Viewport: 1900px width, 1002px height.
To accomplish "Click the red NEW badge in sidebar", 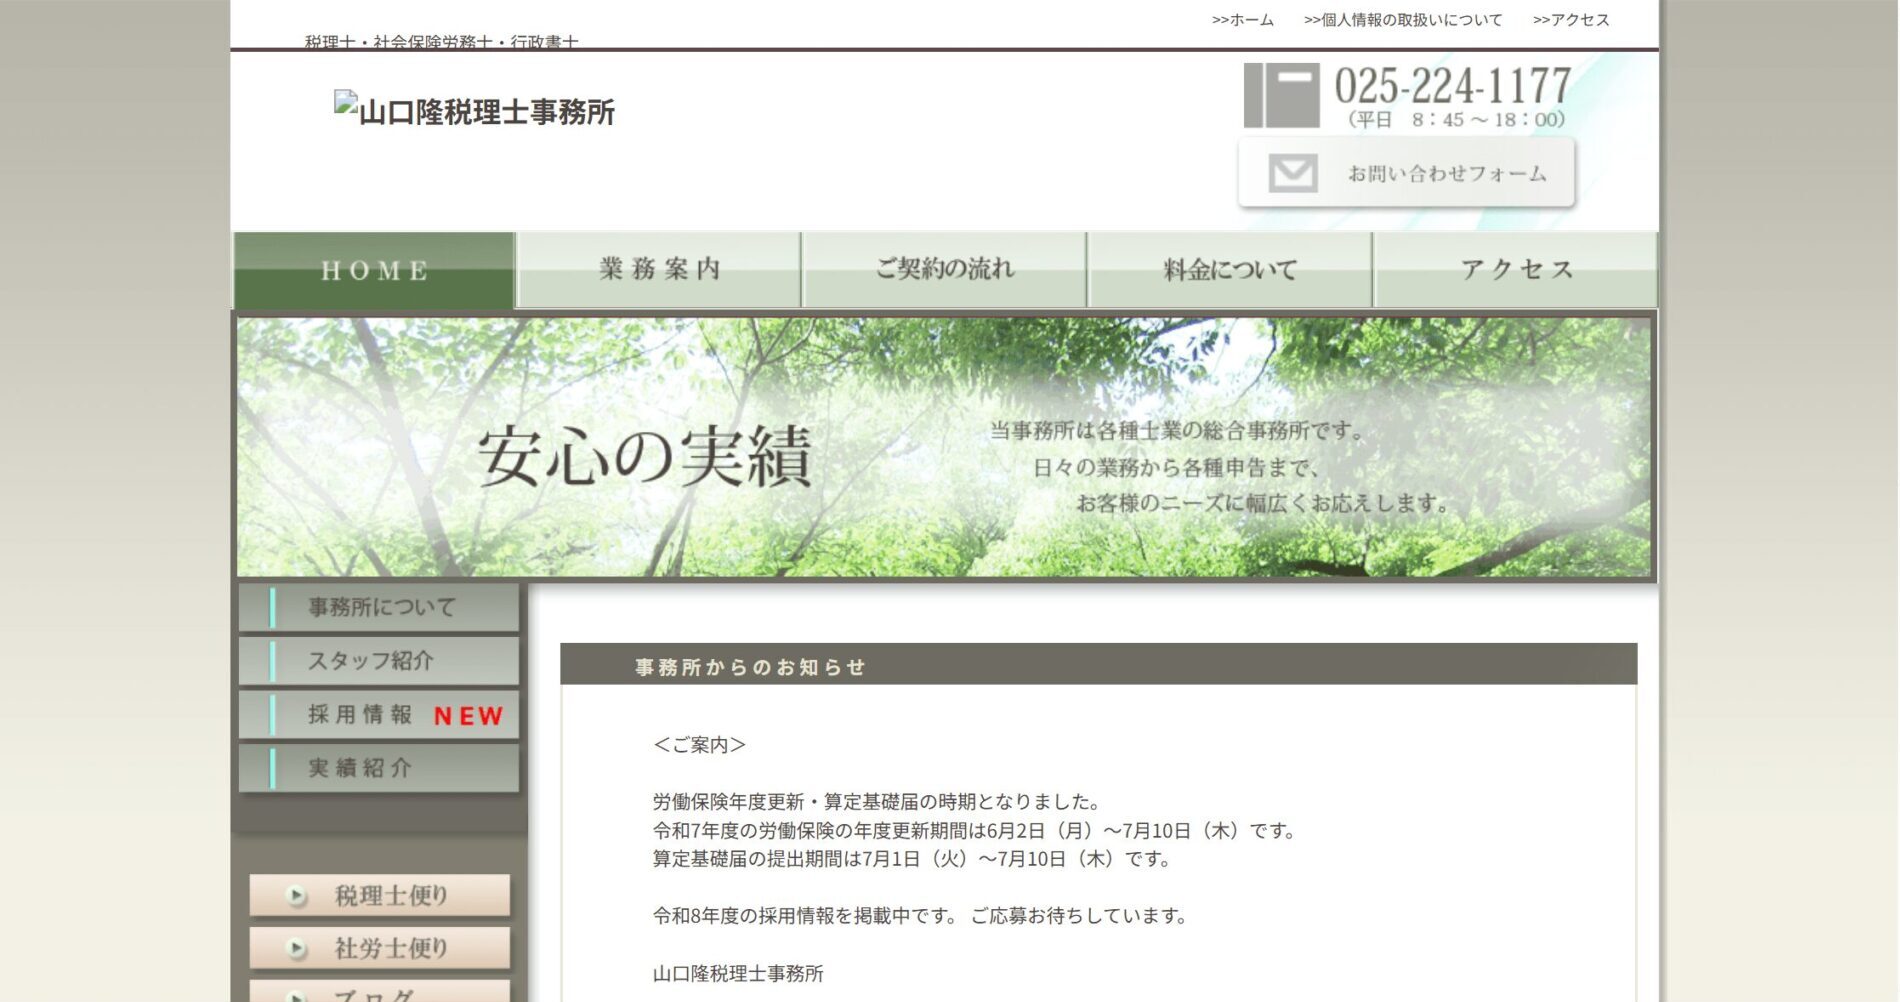I will click(x=468, y=716).
